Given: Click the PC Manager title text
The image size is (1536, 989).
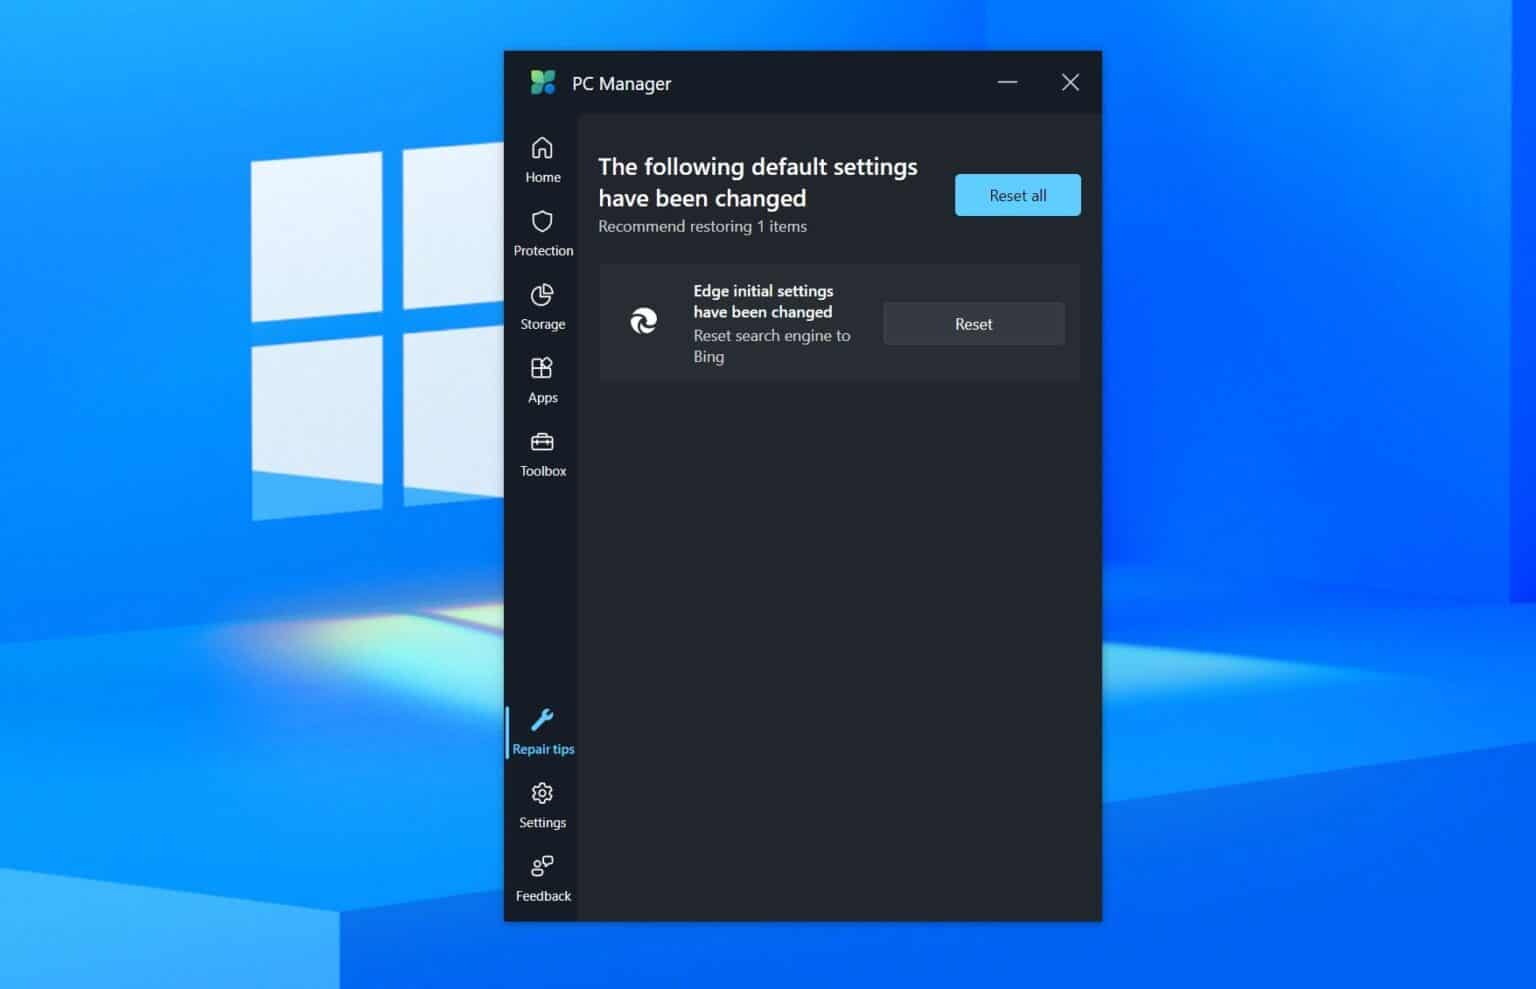Looking at the screenshot, I should [x=621, y=83].
